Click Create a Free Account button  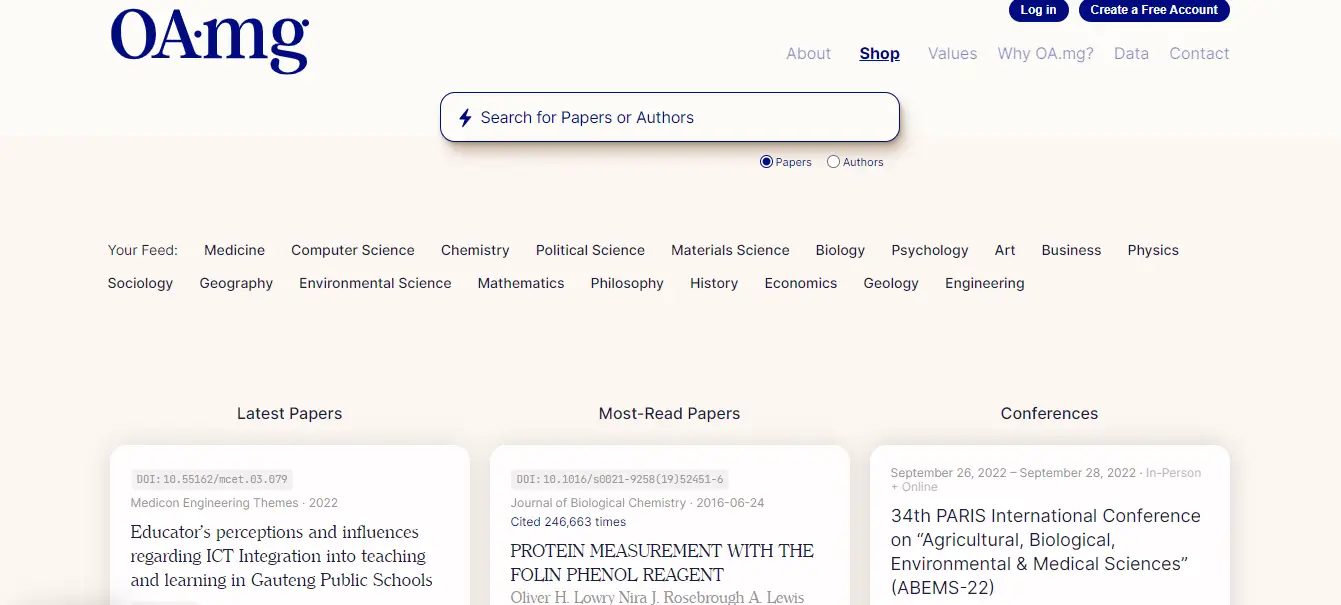tap(1154, 10)
